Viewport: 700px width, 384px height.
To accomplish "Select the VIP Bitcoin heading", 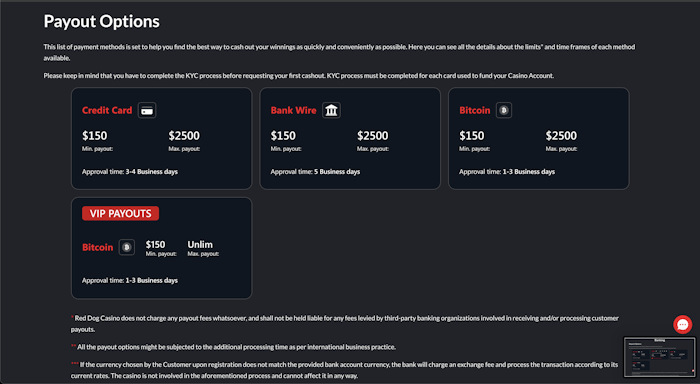I will 97,247.
